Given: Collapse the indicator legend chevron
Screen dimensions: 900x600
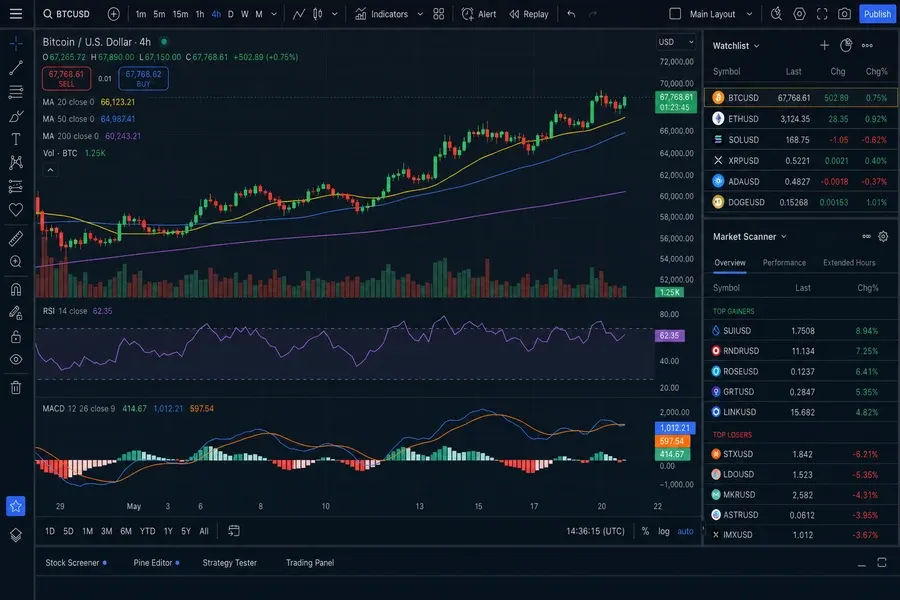Looking at the screenshot, I should point(50,170).
